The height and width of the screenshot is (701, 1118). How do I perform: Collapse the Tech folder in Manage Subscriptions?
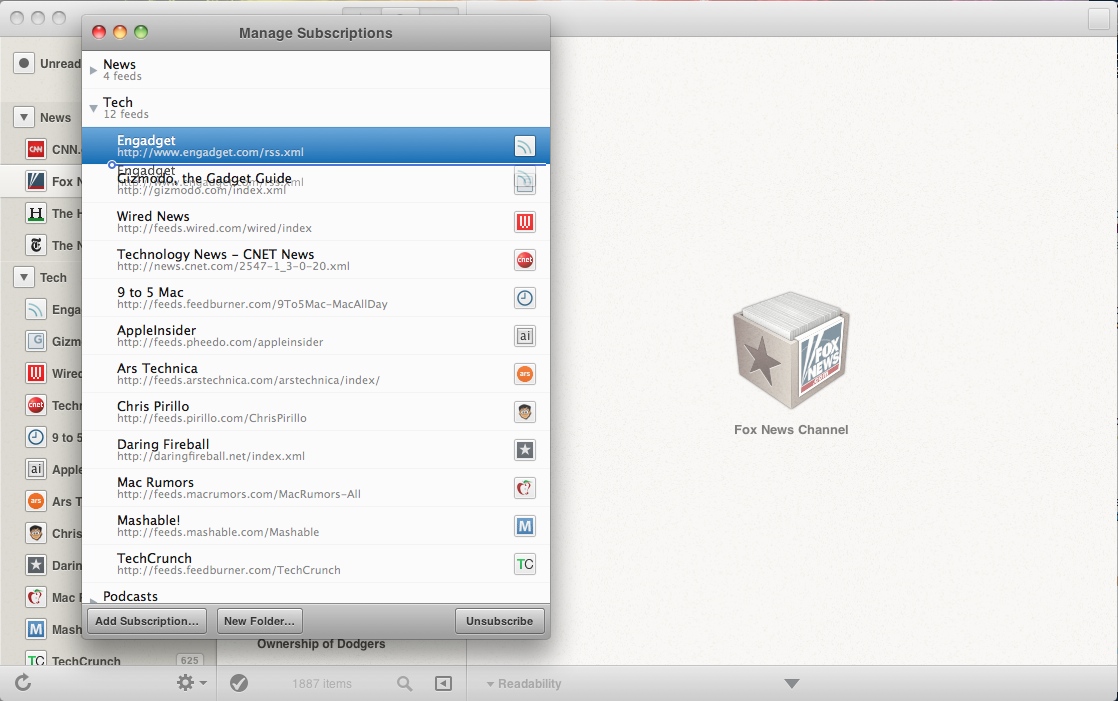coord(93,108)
